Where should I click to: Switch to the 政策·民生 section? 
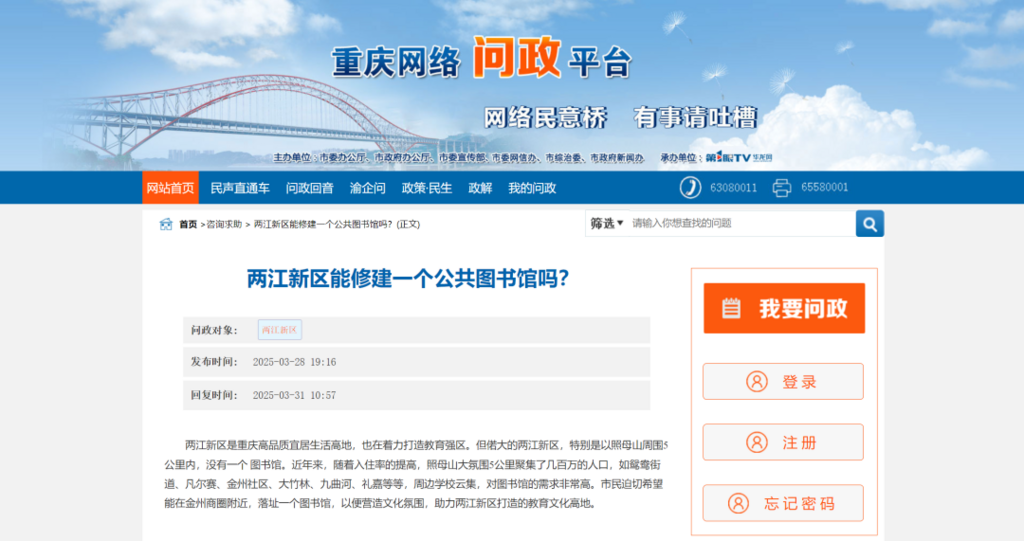tap(427, 188)
